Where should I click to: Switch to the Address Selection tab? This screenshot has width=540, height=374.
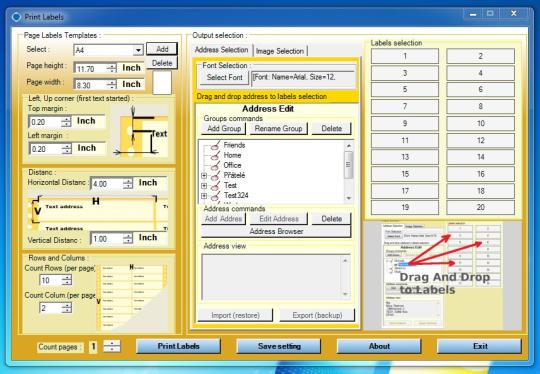(x=221, y=50)
